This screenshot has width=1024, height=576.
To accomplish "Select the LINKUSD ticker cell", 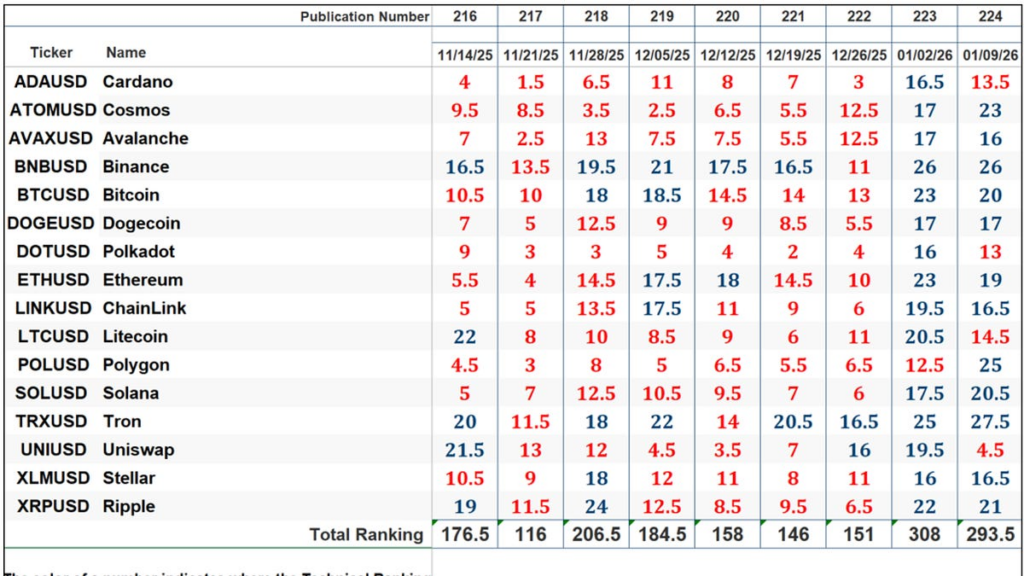I will (x=53, y=308).
